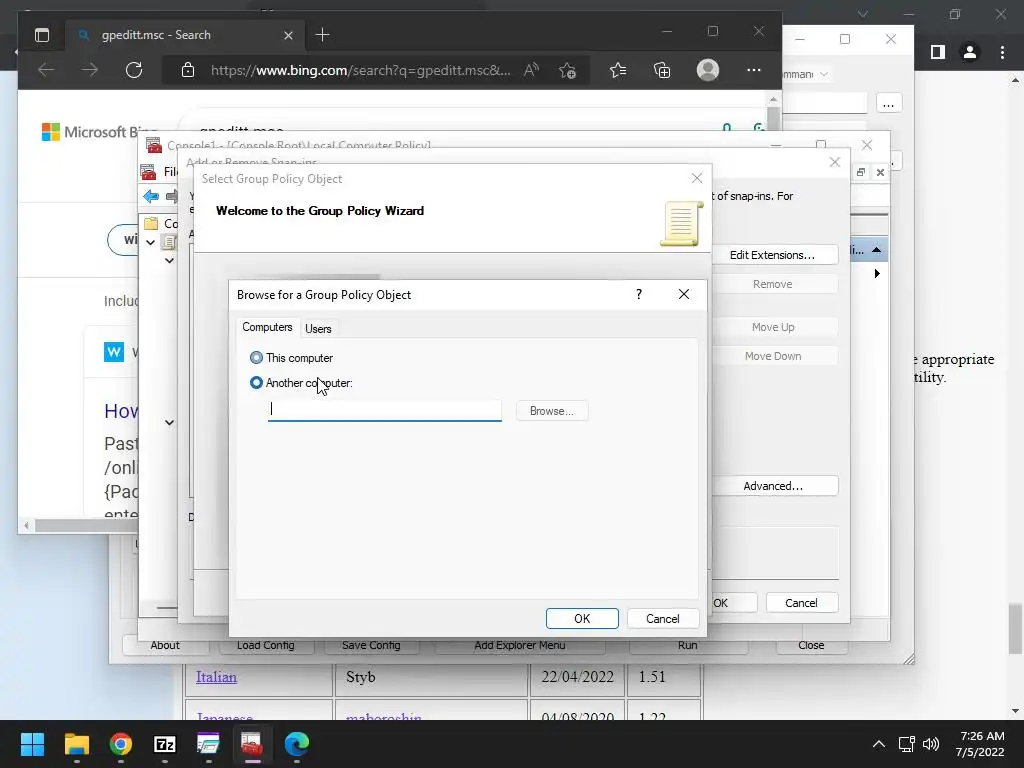Open clock showing 7:26 AM
The image size is (1024, 768).
(x=980, y=744)
